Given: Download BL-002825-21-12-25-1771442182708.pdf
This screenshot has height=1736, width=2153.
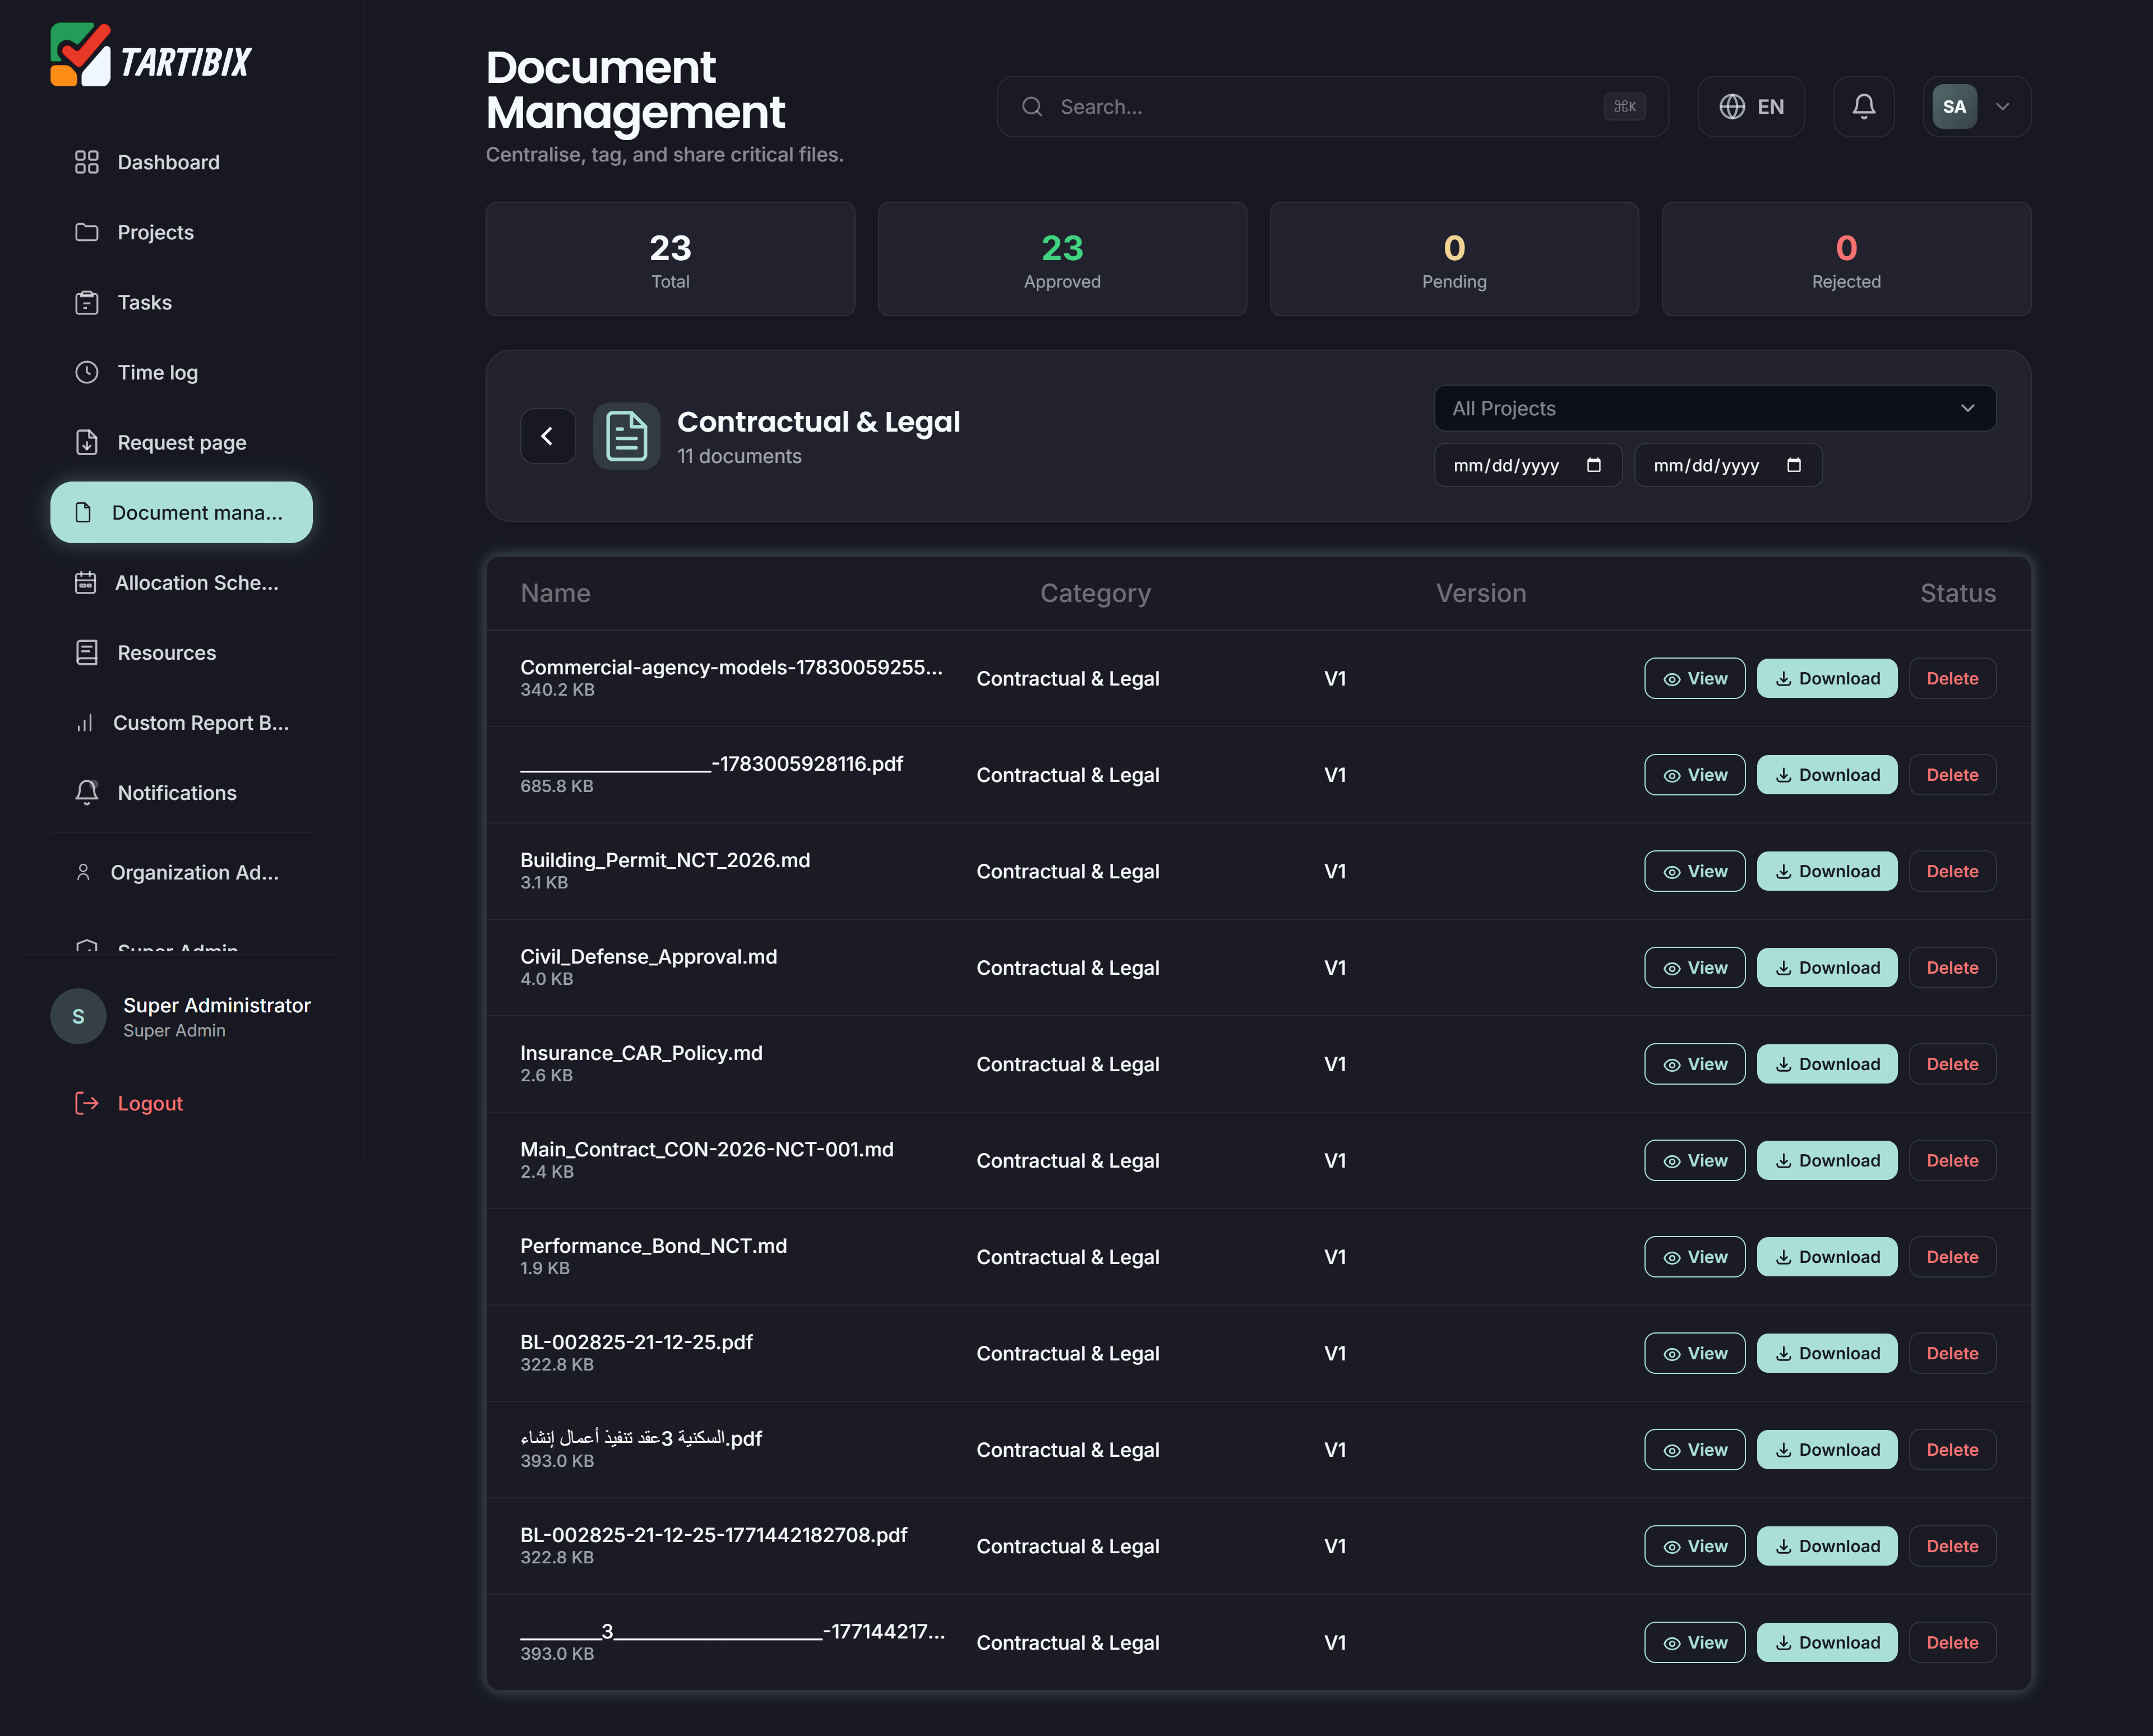Looking at the screenshot, I should [x=1827, y=1546].
